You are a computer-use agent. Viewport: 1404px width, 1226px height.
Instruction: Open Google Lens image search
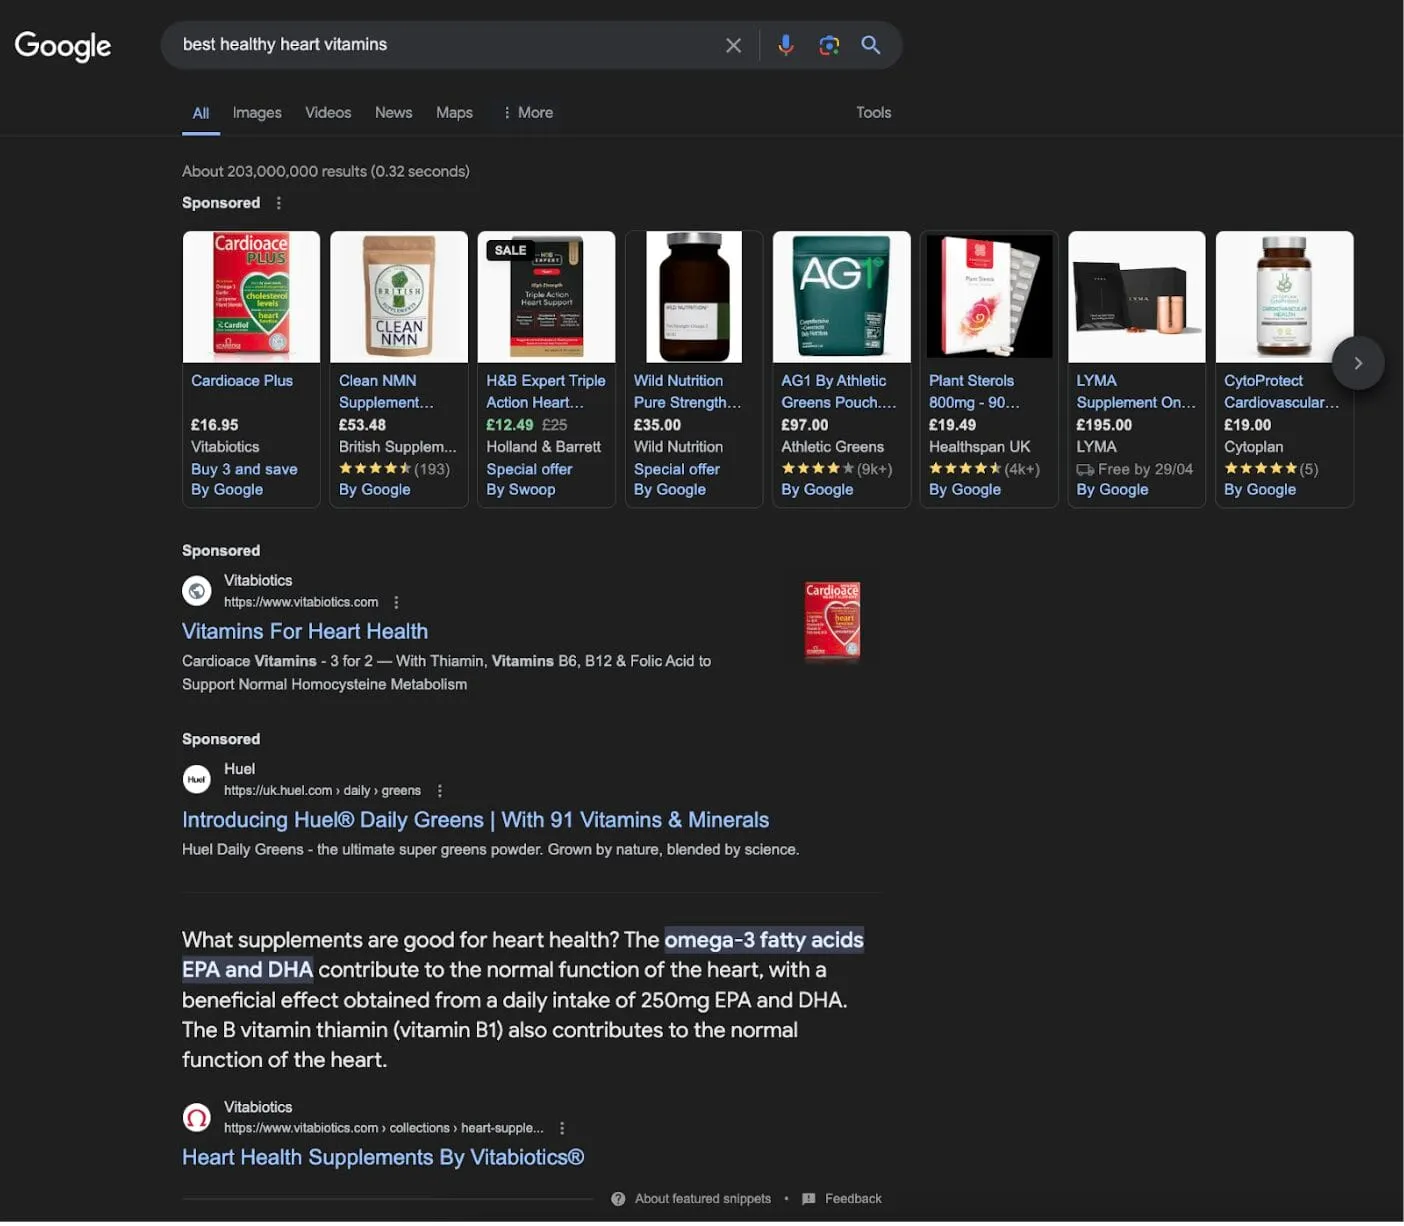(x=829, y=45)
